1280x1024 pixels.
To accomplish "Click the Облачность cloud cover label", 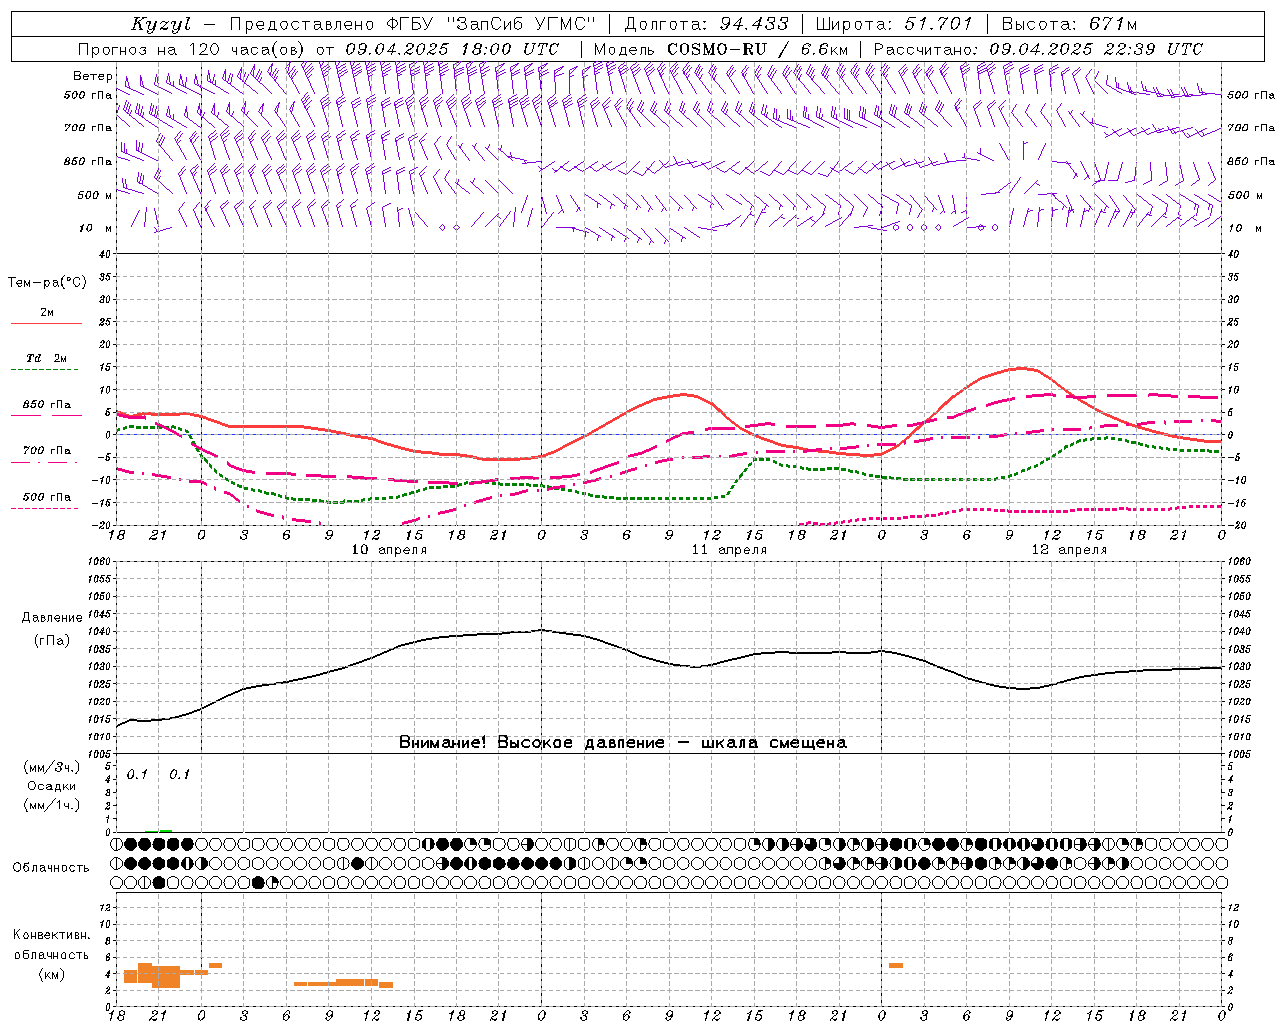I will point(51,868).
